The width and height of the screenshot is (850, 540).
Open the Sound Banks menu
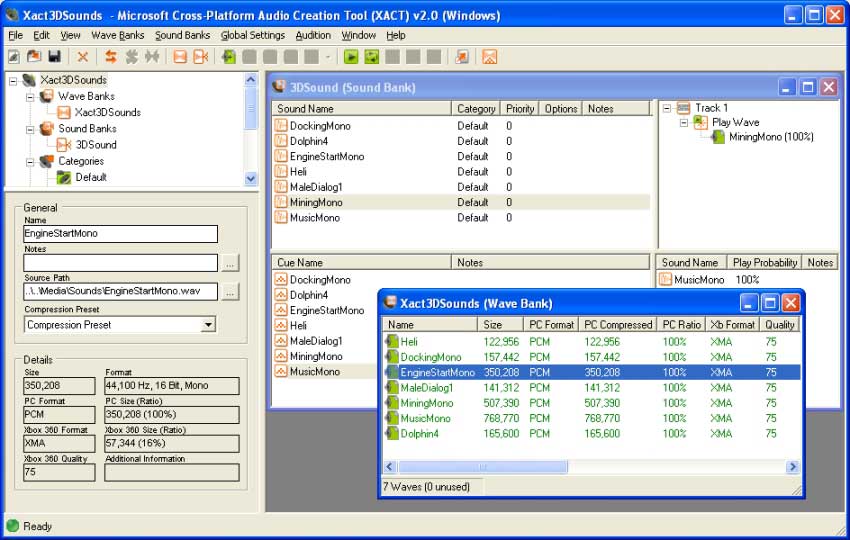[182, 35]
